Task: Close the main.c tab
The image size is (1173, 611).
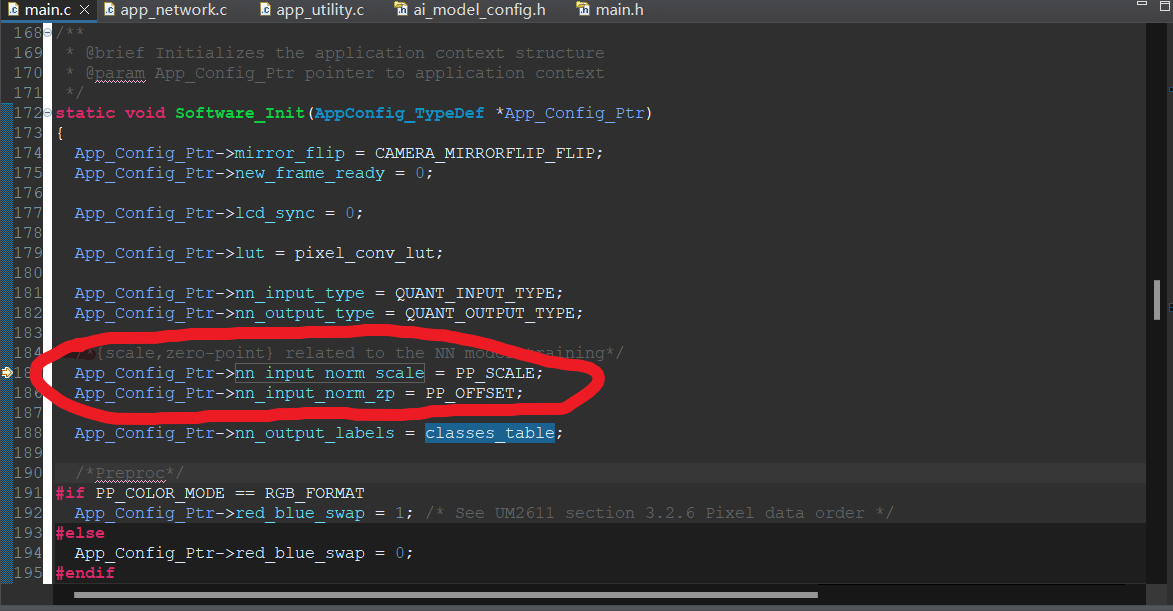Action: pos(84,10)
